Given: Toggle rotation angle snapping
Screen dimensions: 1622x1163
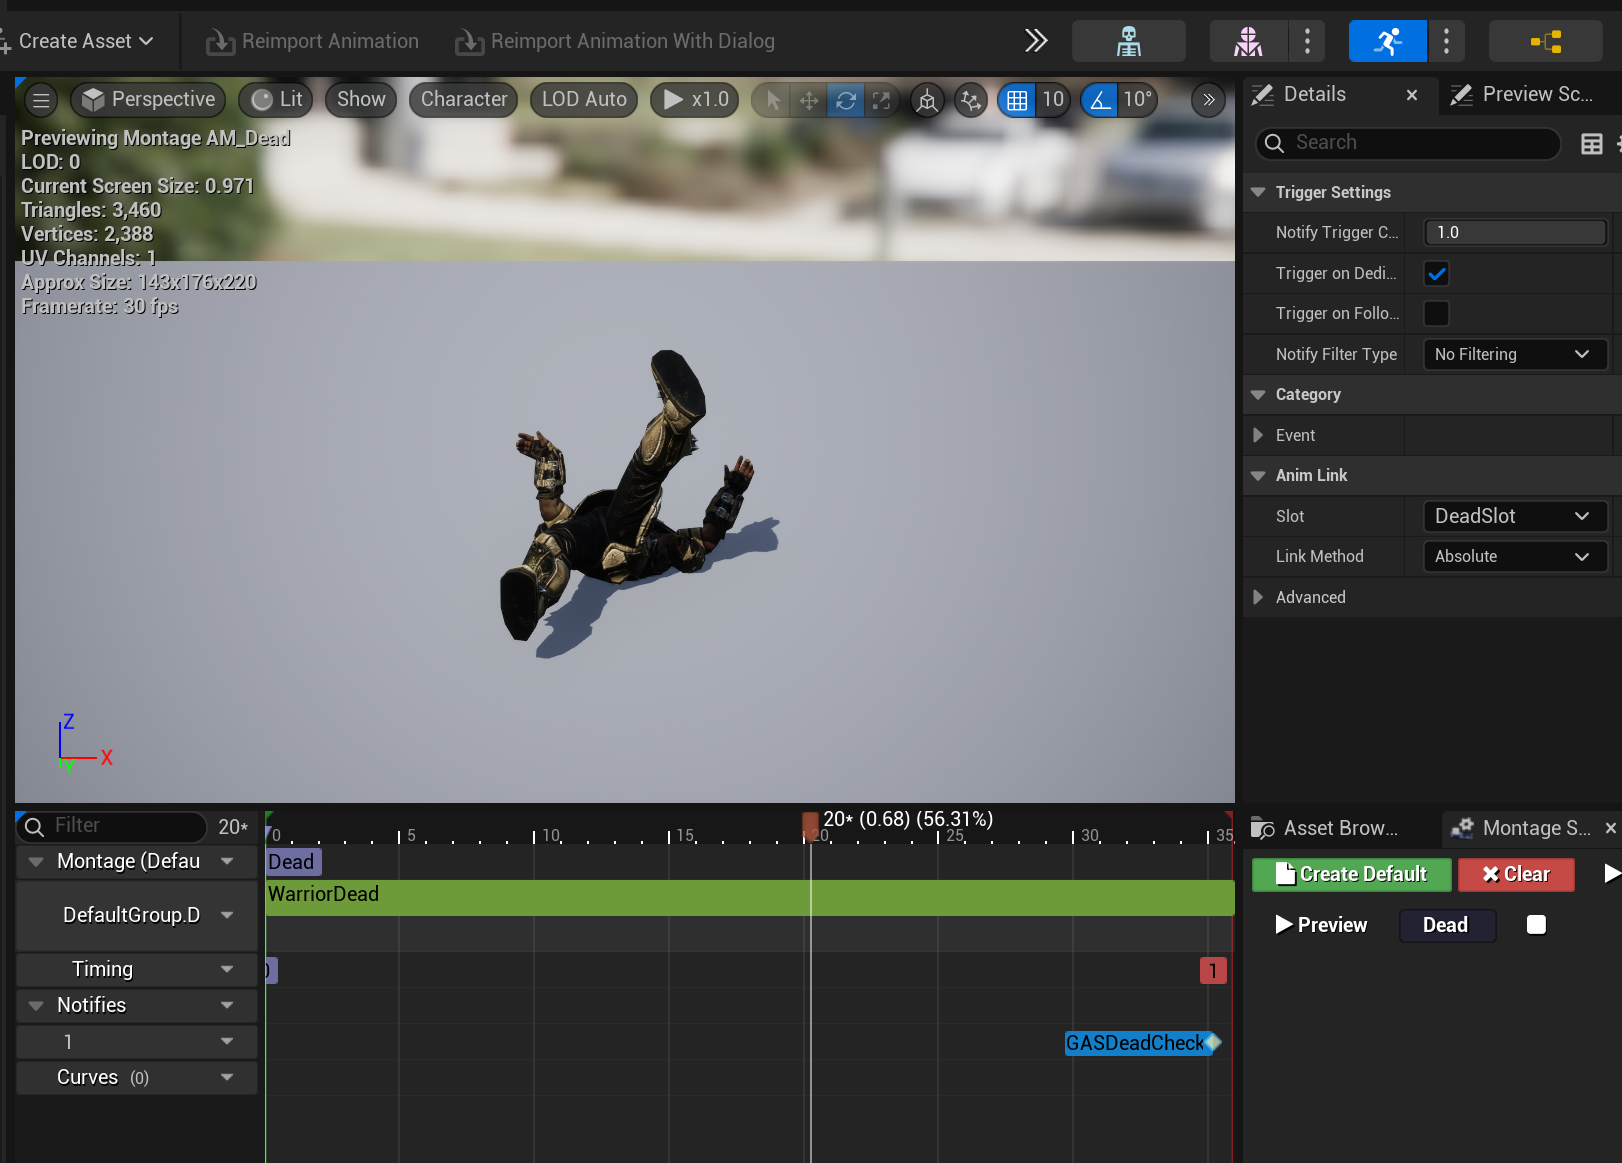Looking at the screenshot, I should (x=1100, y=100).
